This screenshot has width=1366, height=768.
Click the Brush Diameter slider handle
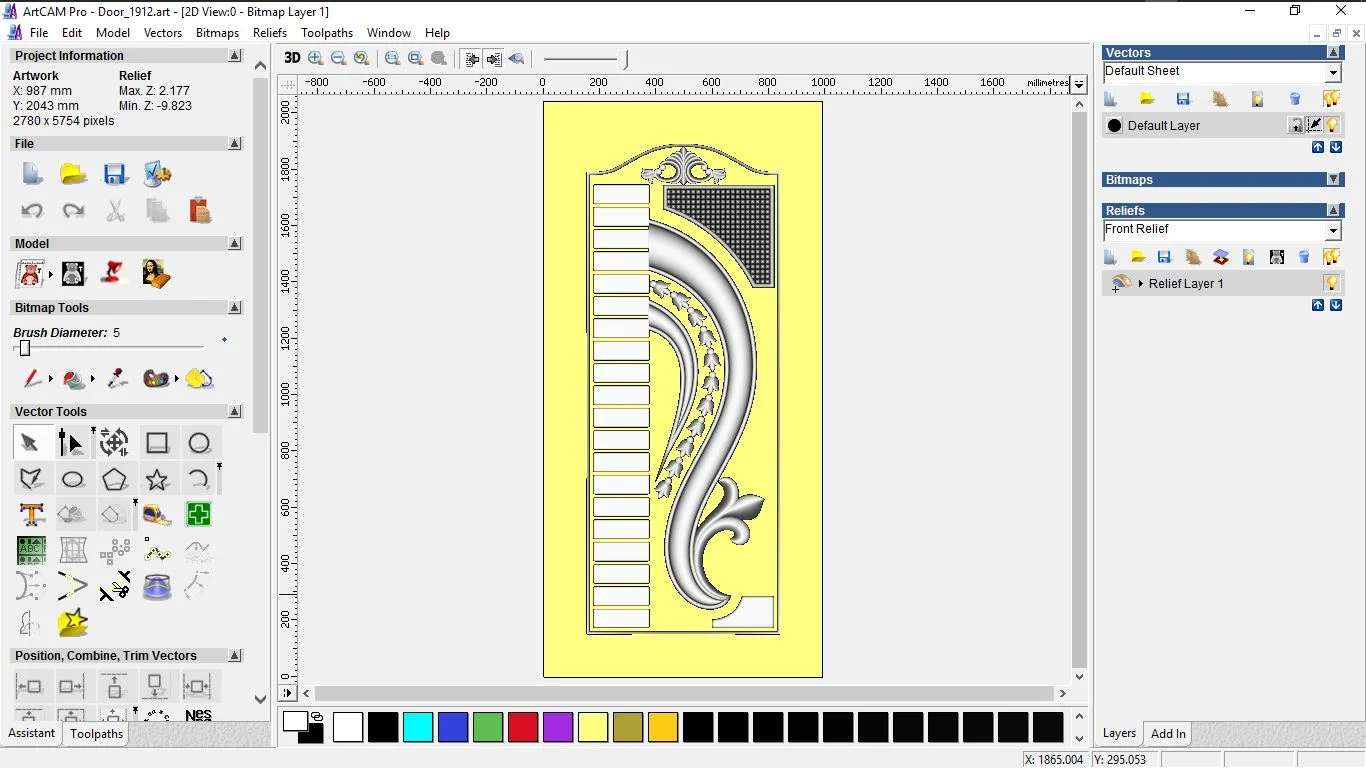point(25,348)
